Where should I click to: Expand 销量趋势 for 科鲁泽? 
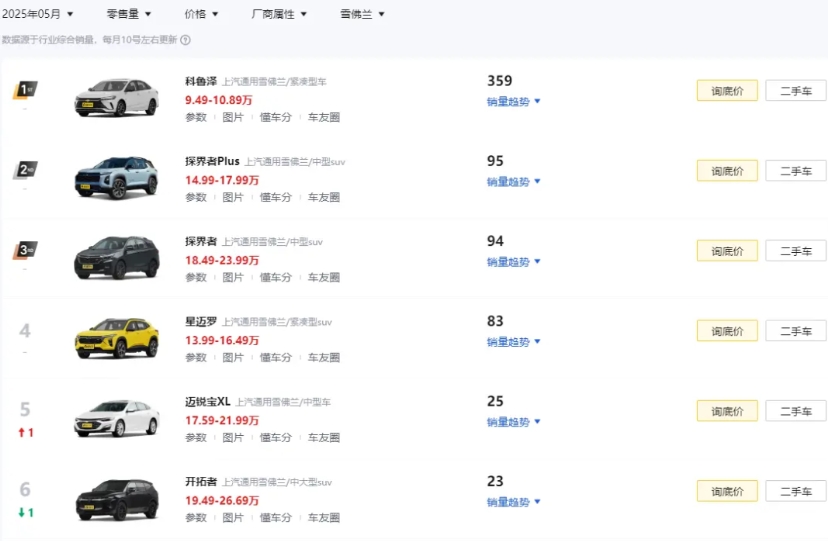coord(513,101)
